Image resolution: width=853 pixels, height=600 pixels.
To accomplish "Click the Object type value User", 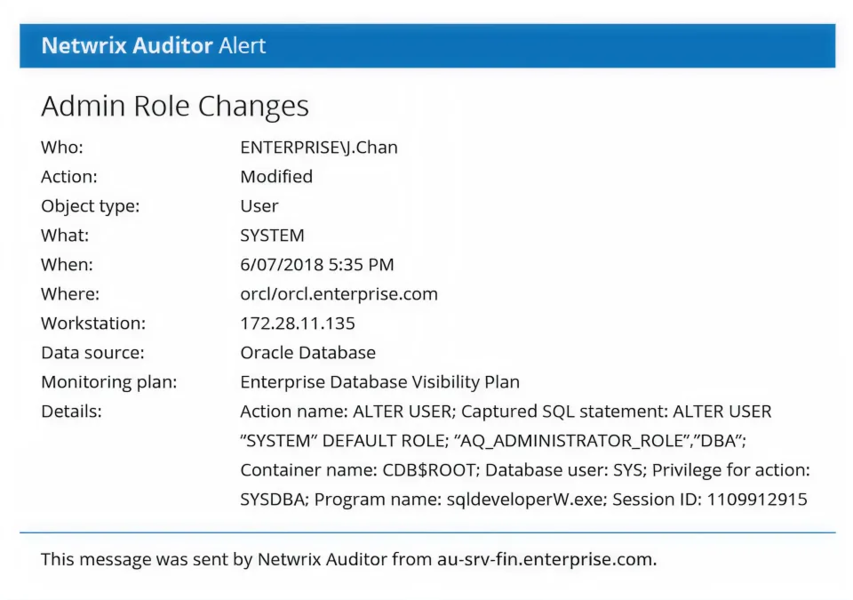I will click(259, 206).
